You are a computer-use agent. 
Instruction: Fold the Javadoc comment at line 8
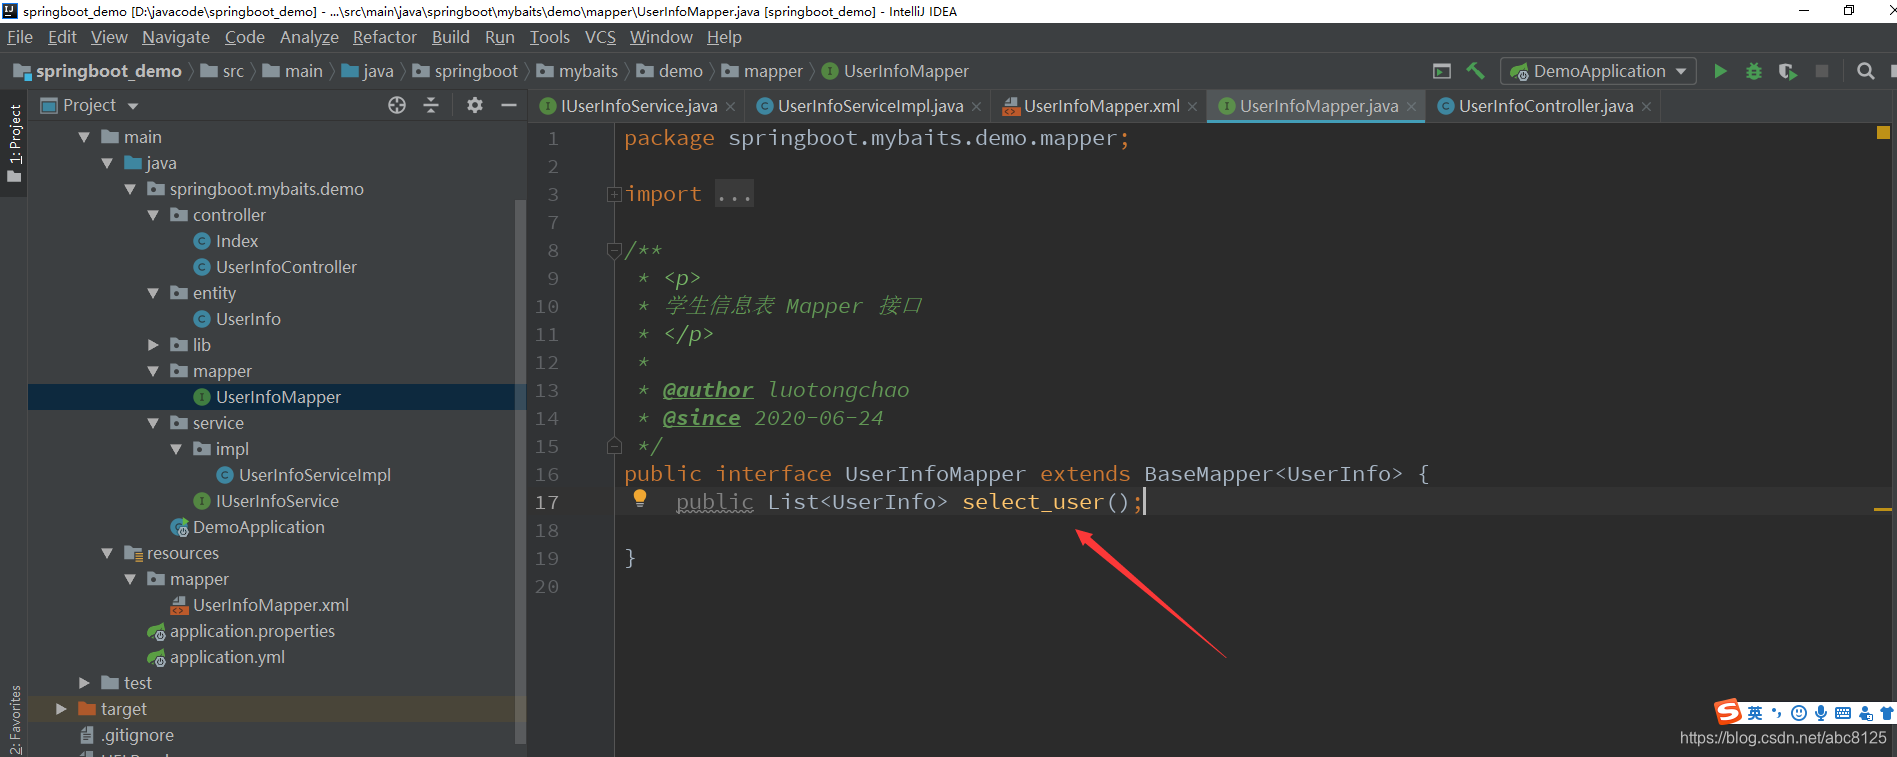pos(614,250)
